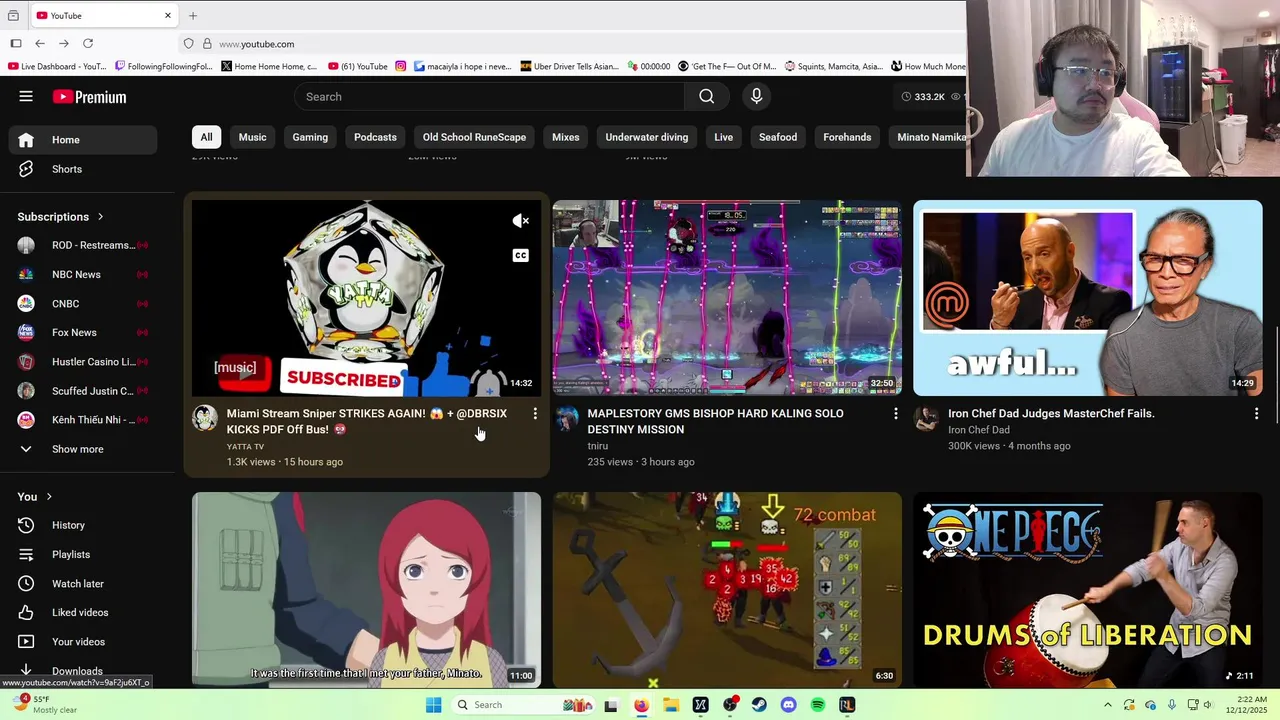The width and height of the screenshot is (1280, 720).
Task: Select the Seafood filter chip
Action: click(778, 137)
